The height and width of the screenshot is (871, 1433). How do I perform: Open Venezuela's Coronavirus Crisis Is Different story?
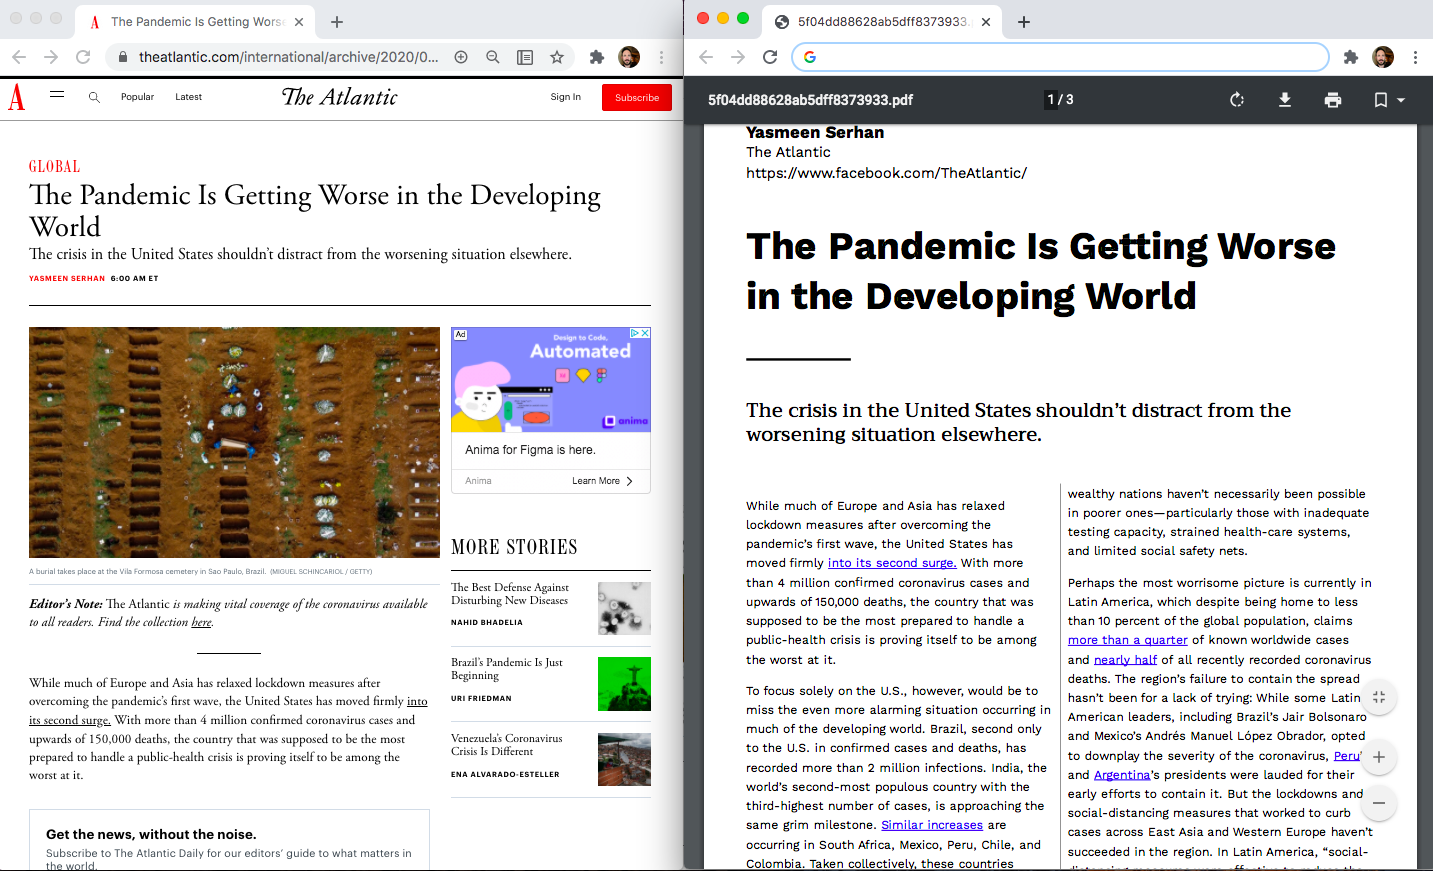click(506, 745)
